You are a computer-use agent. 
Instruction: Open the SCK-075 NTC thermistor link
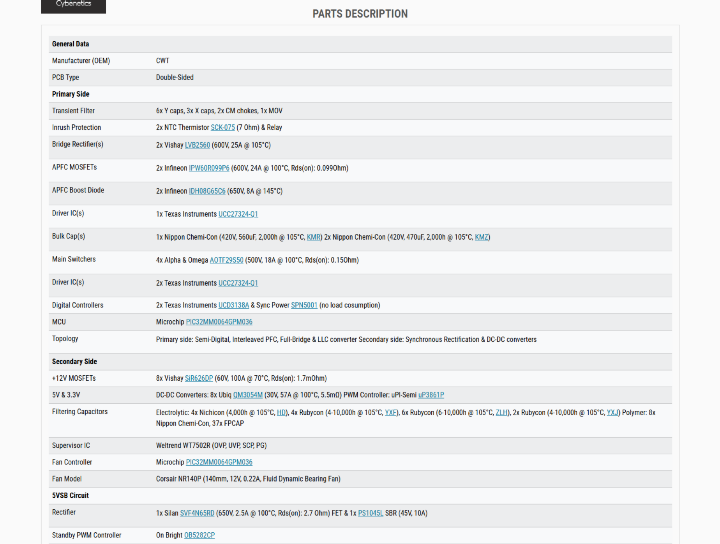click(x=223, y=128)
